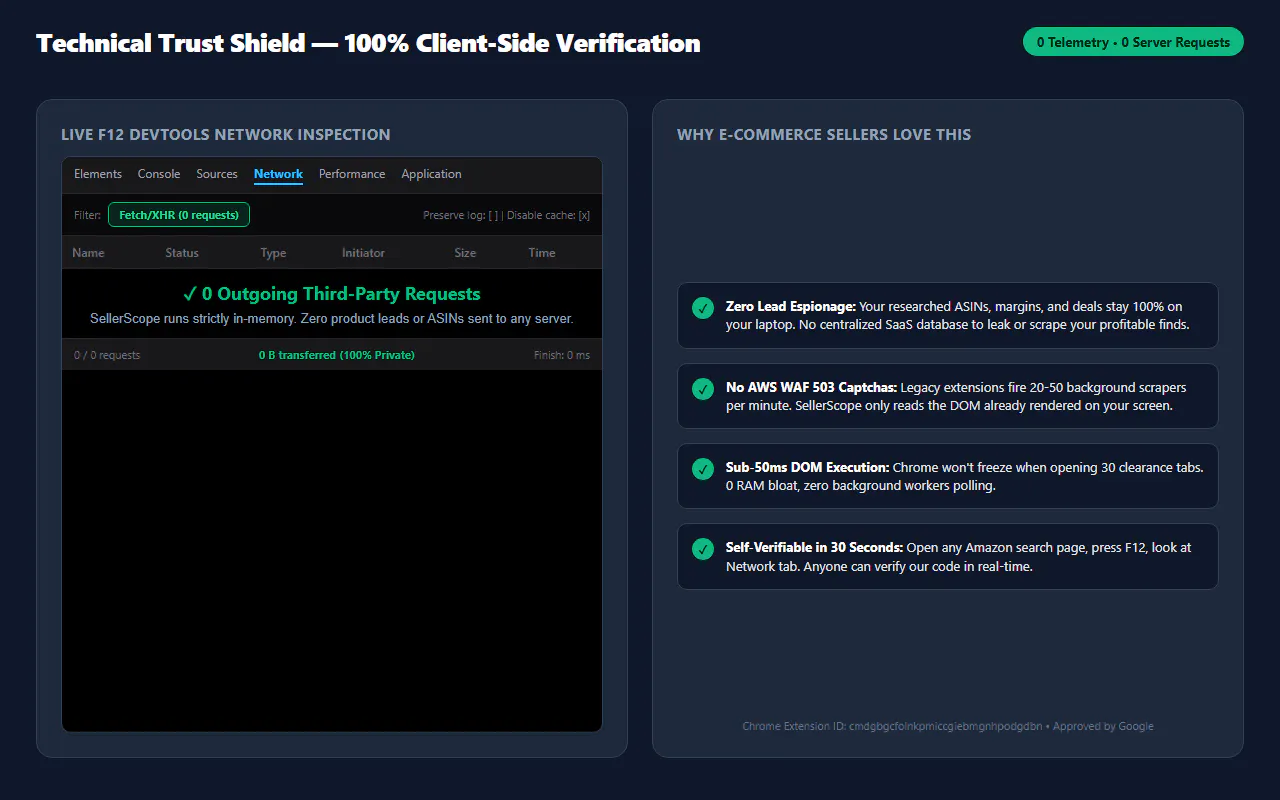1280x800 pixels.
Task: Sort by the Name column header
Action: (88, 253)
